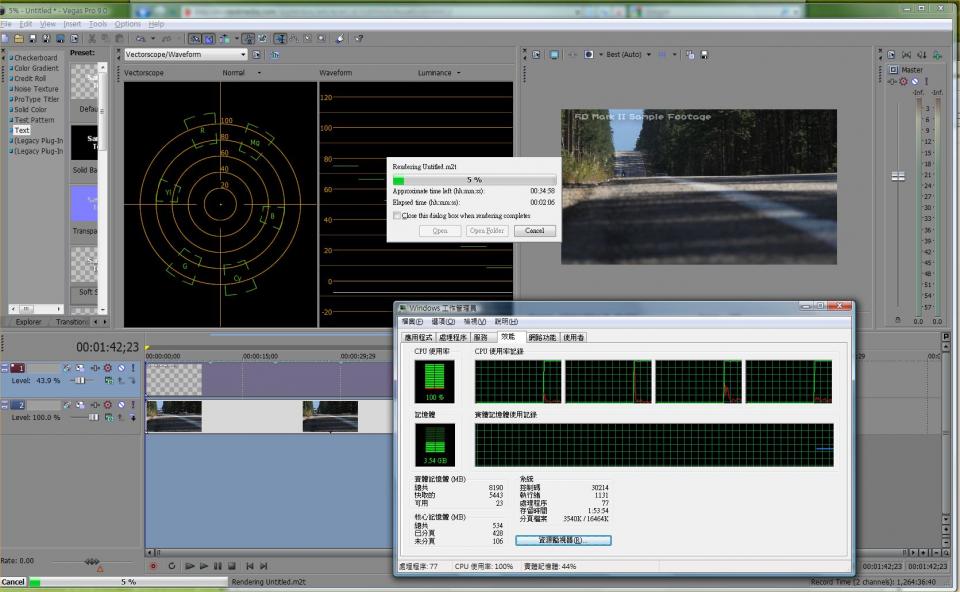
Task: Solo video track 1
Action: (132, 368)
